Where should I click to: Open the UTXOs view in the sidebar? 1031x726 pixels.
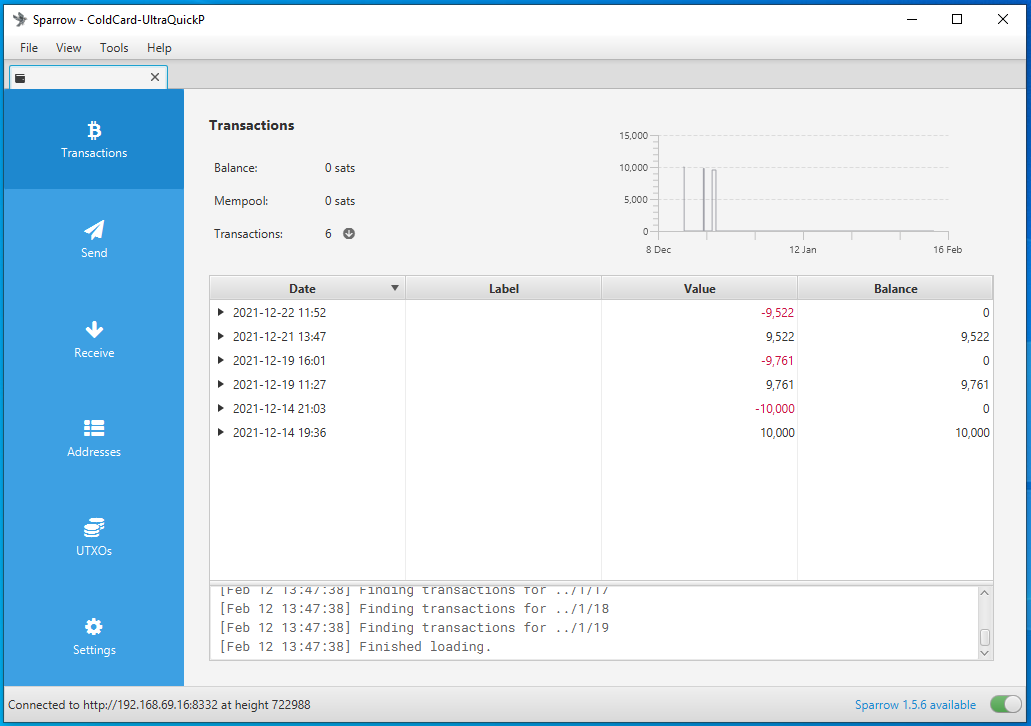click(x=94, y=538)
